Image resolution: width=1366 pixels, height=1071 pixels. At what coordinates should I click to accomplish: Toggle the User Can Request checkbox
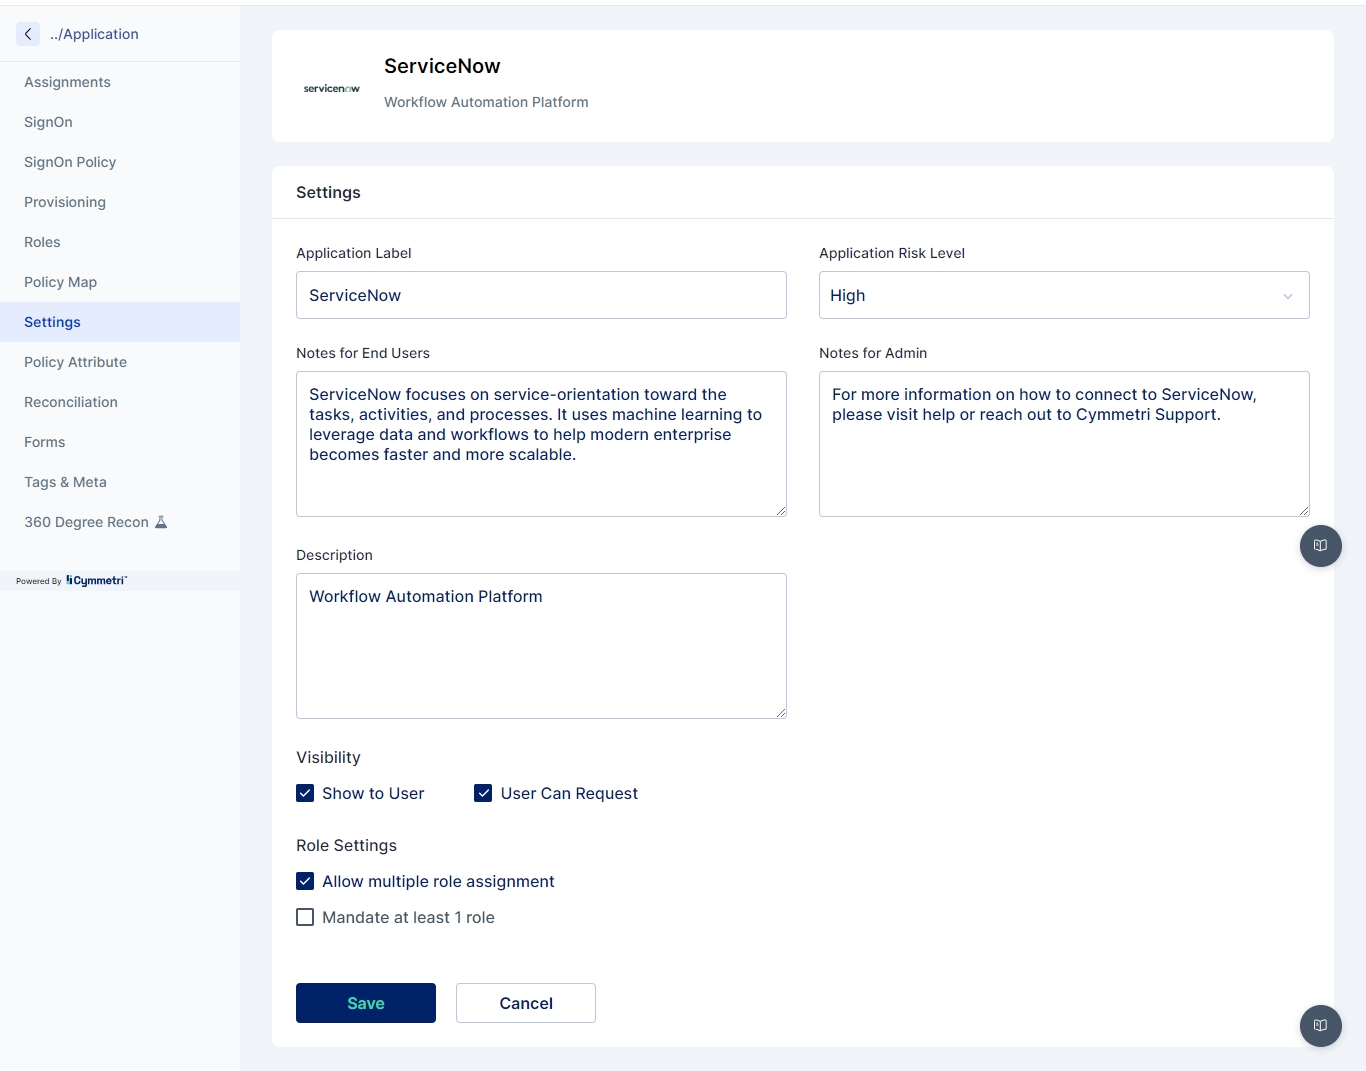point(483,793)
